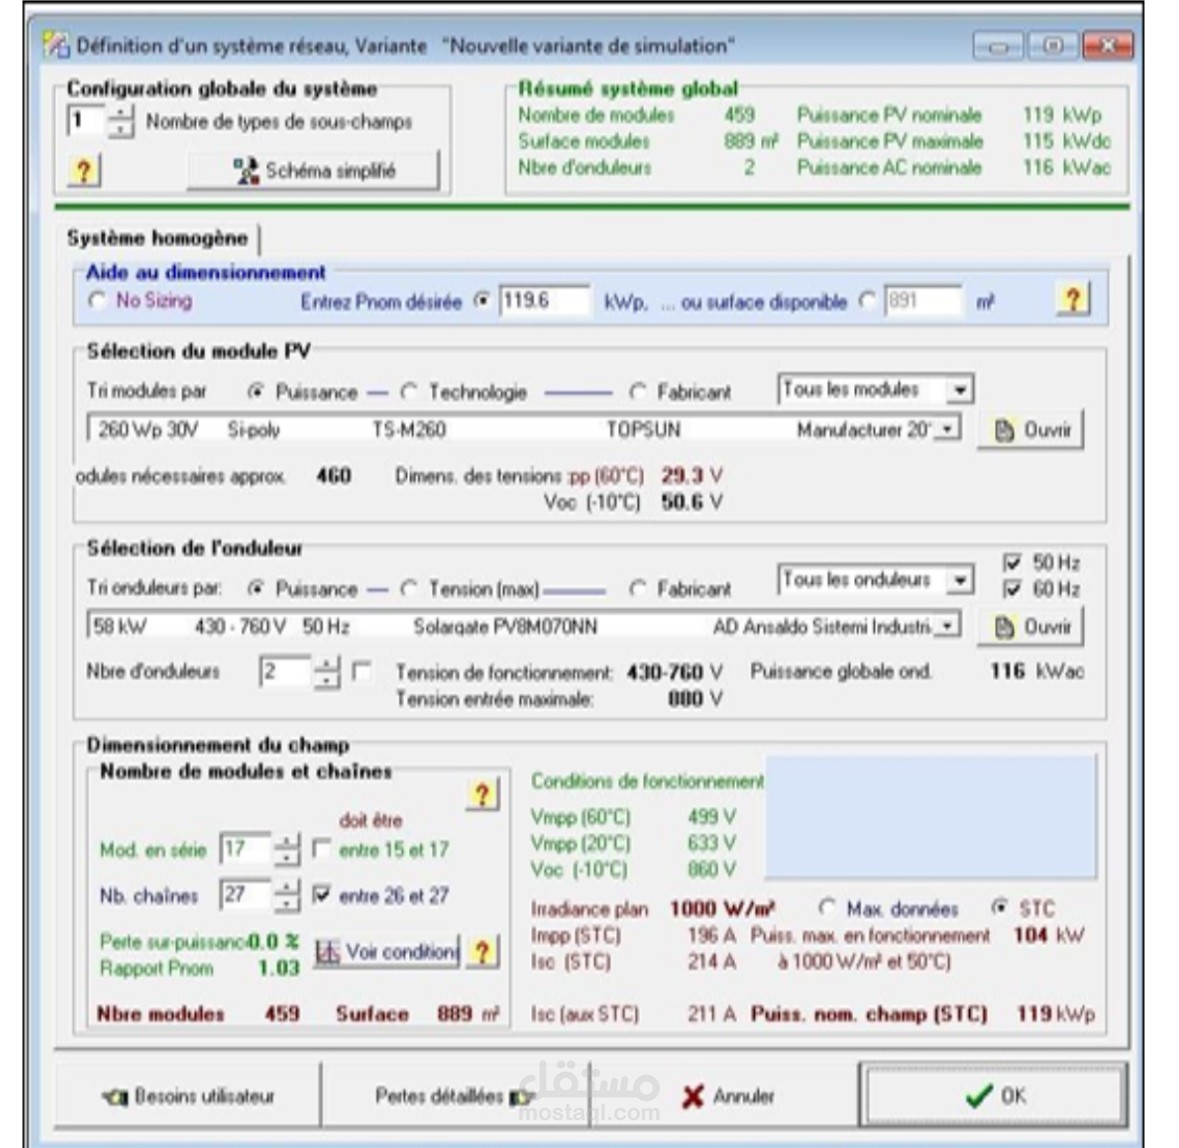Maximize the system definition window
Screen dimensions: 1179x1148
[x=1053, y=46]
